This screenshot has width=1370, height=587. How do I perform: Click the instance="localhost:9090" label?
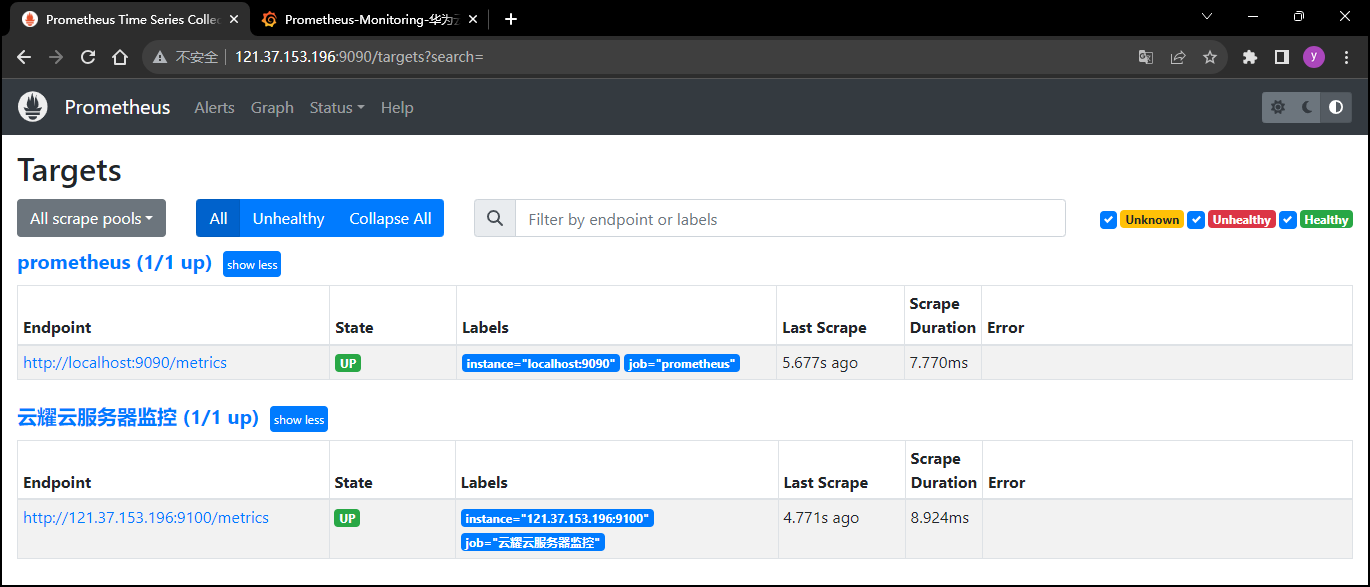(x=541, y=363)
